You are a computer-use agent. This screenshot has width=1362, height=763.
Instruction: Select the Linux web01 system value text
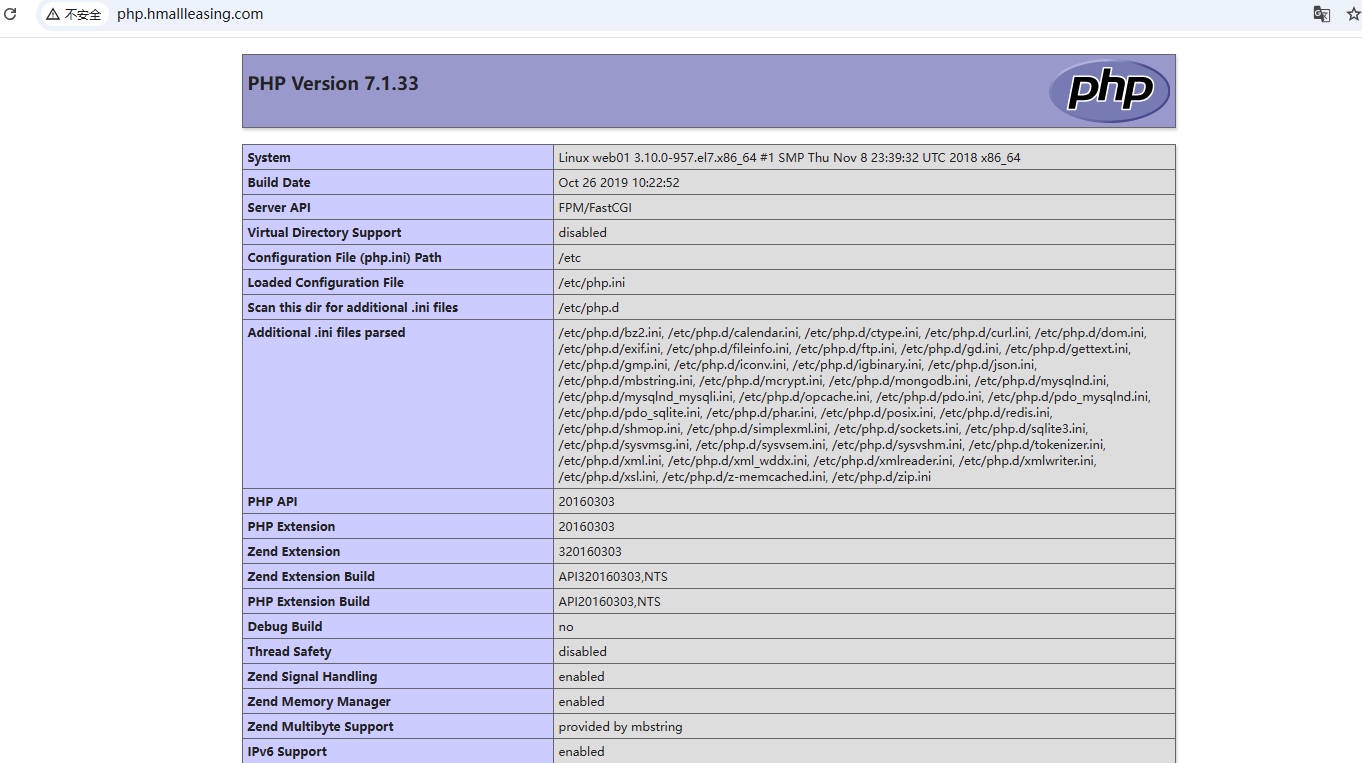(789, 158)
